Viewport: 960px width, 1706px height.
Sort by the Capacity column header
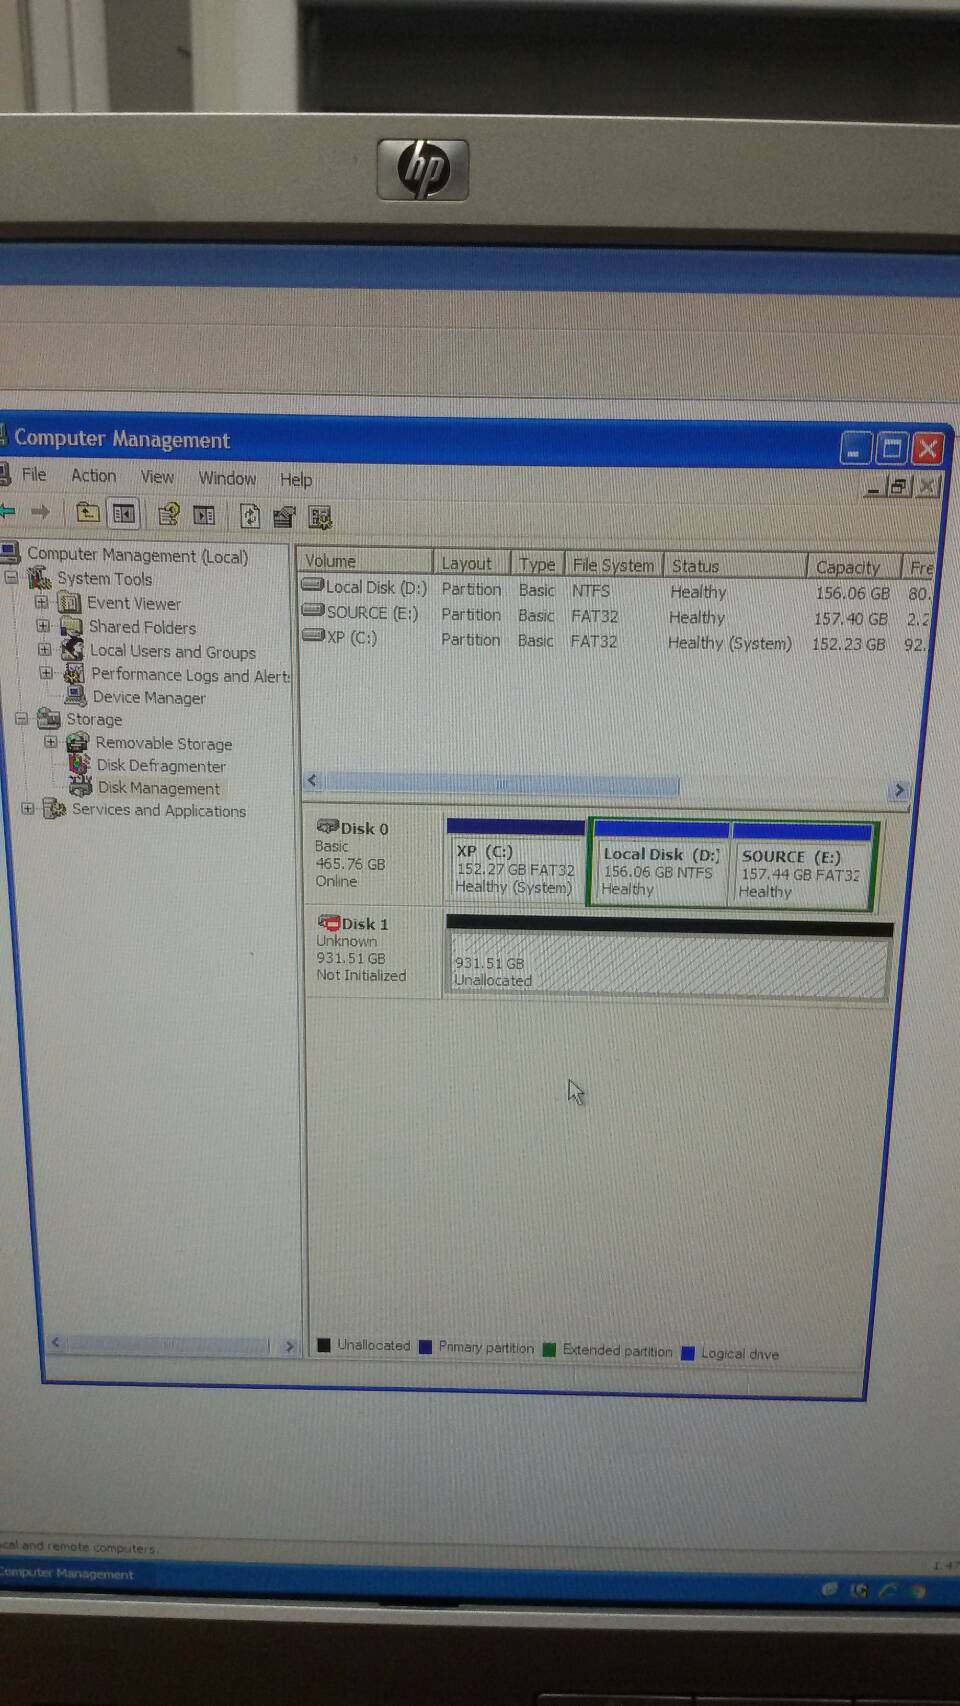coord(854,567)
